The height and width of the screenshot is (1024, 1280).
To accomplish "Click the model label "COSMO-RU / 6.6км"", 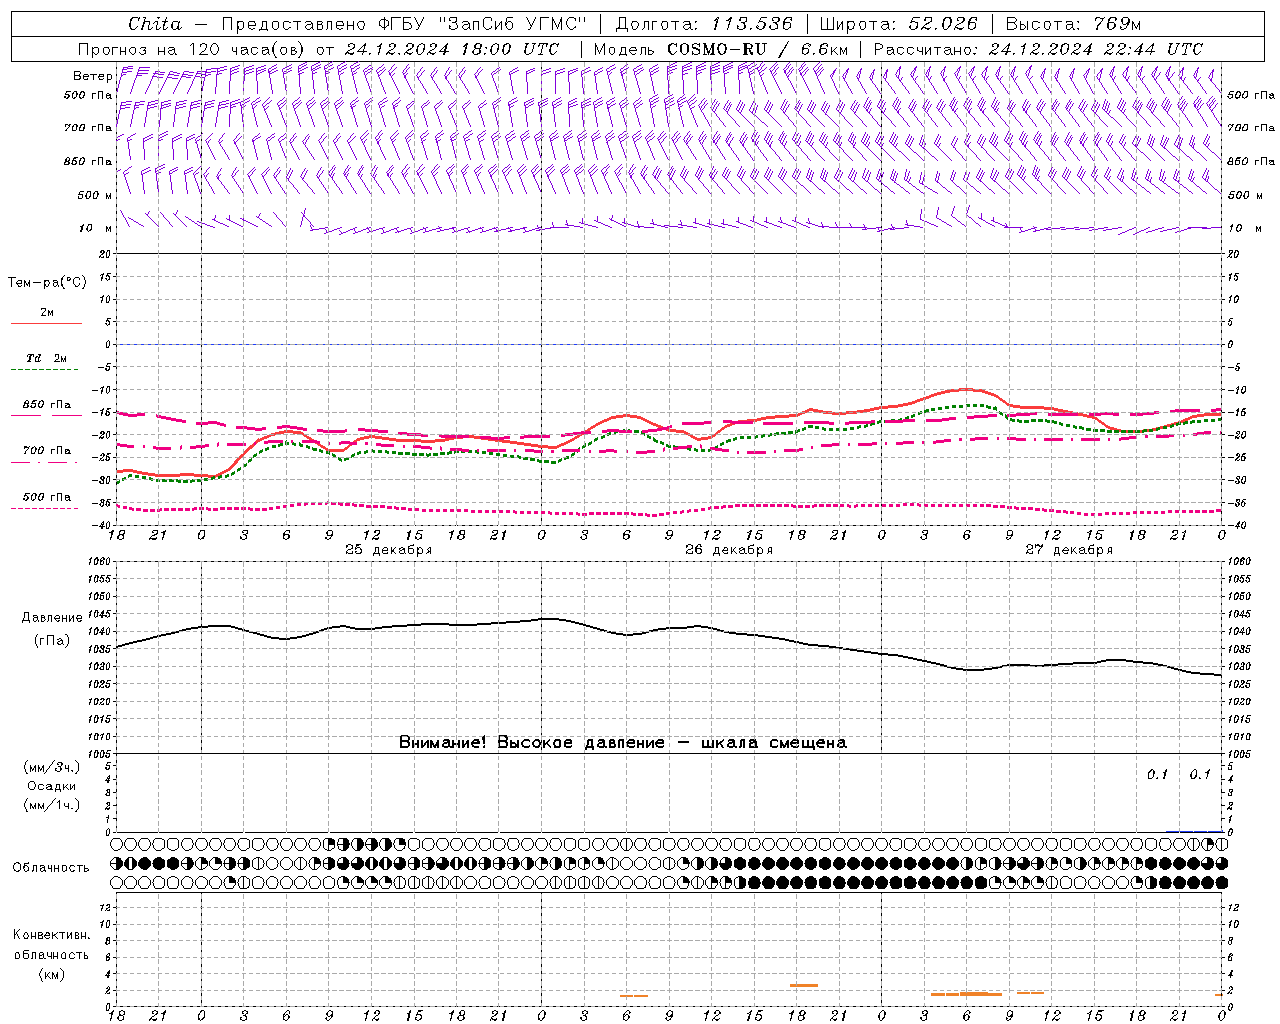I will [x=757, y=49].
